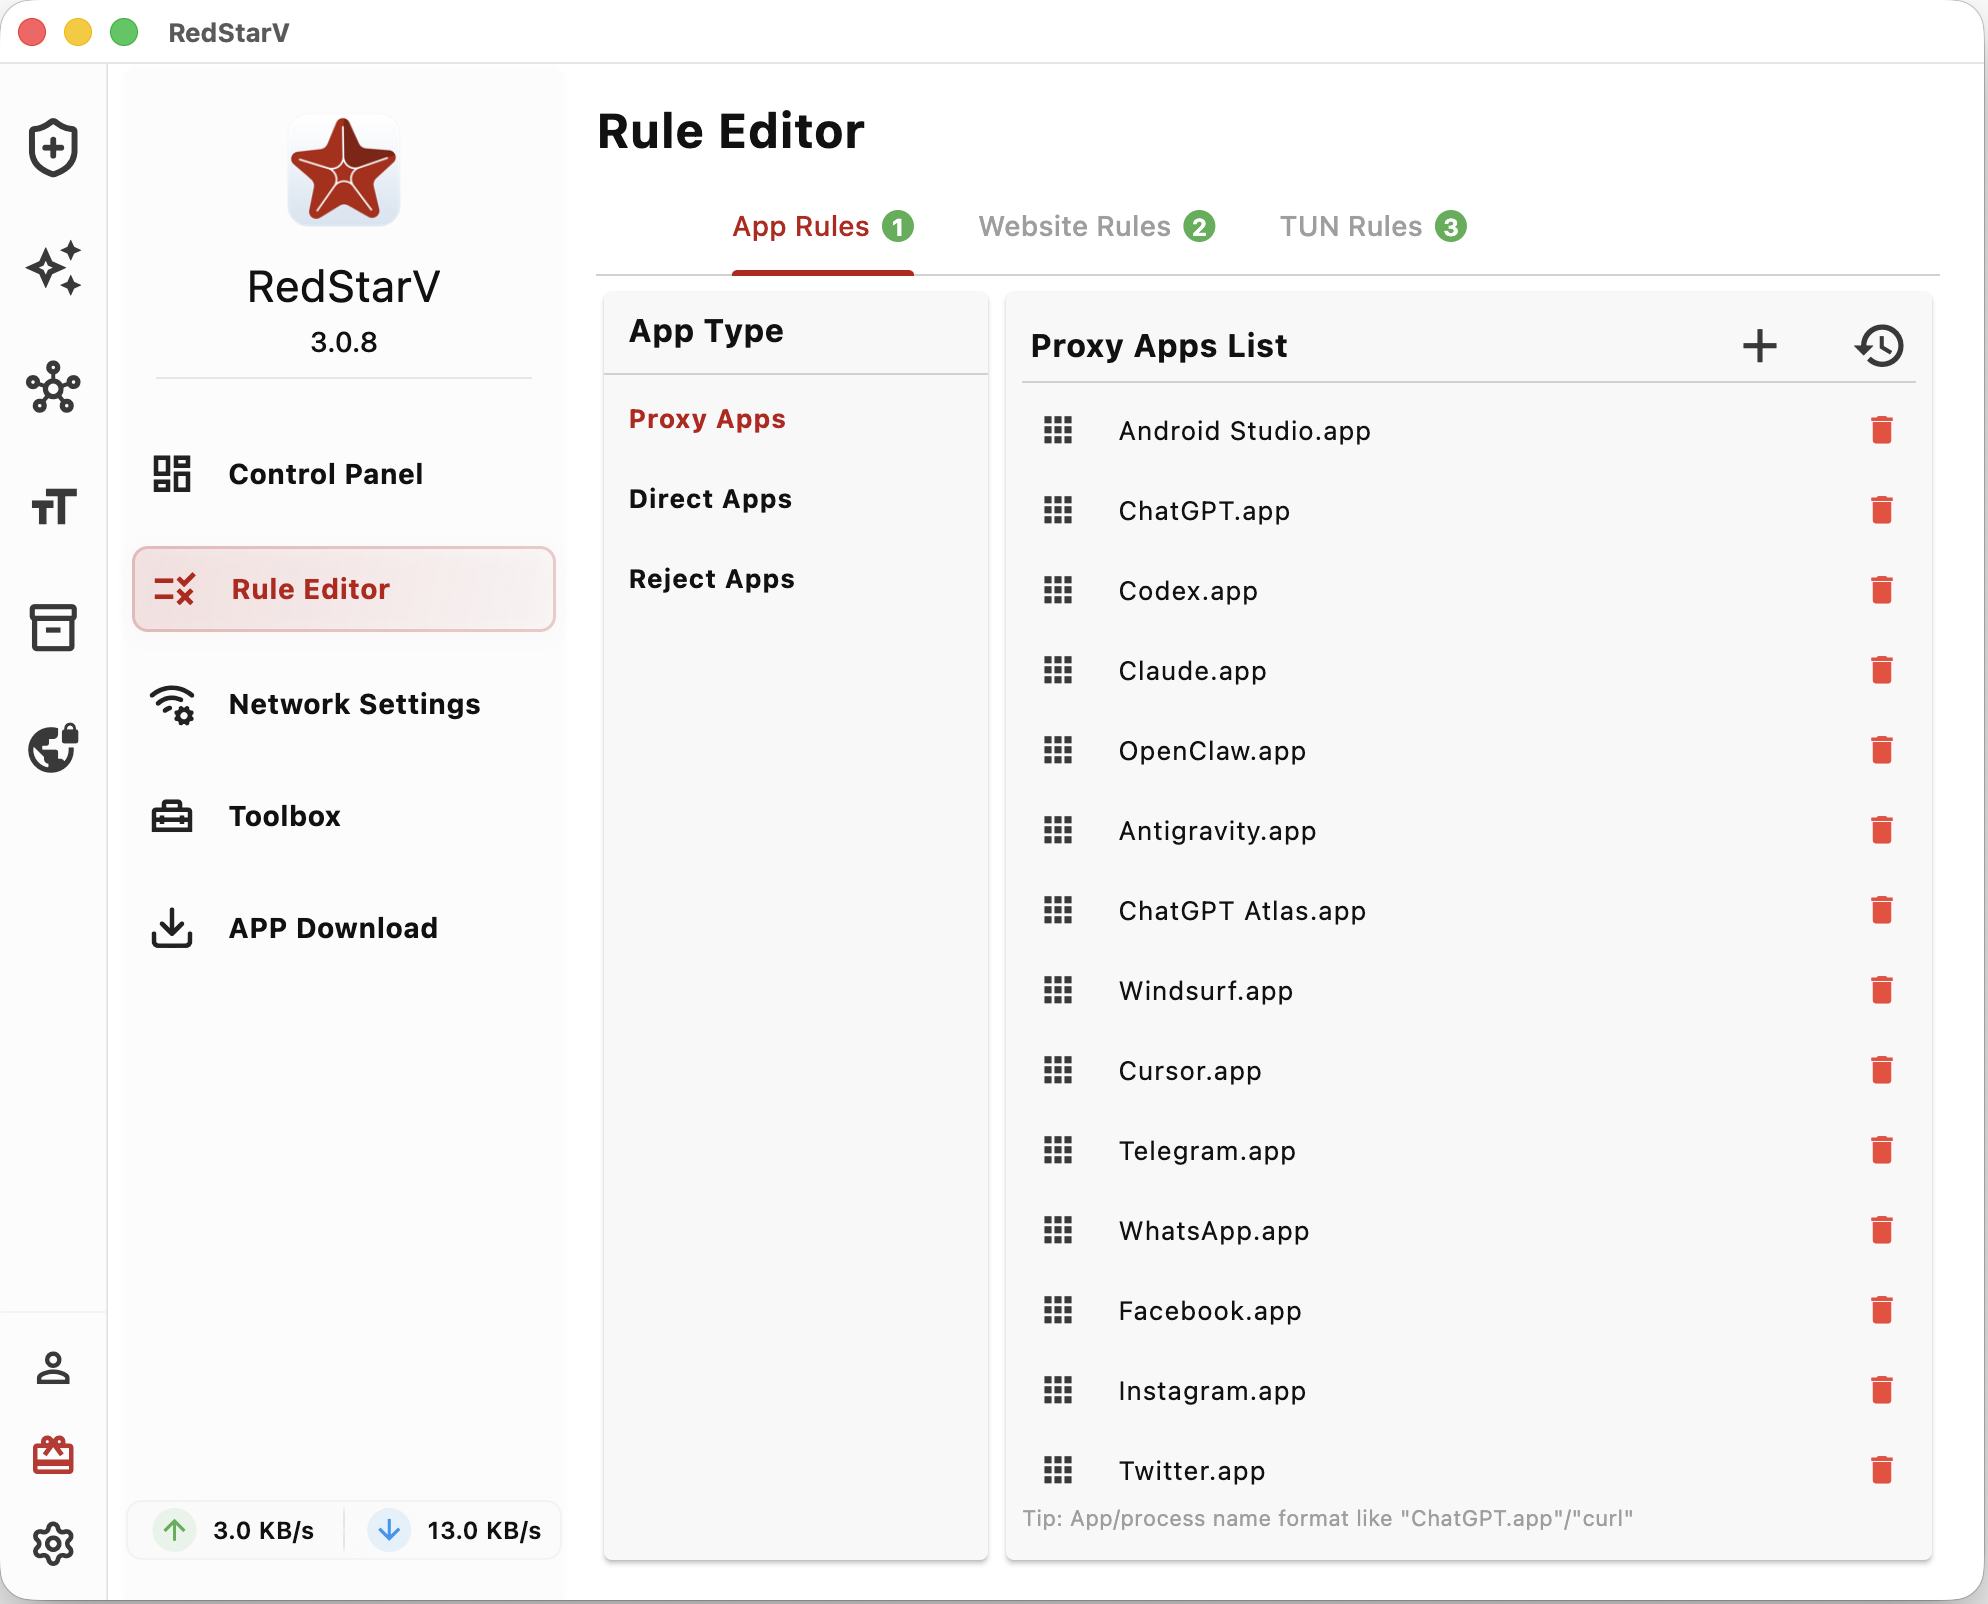Open the shield plus icon in left rail
This screenshot has height=1604, width=1988.
[53, 148]
